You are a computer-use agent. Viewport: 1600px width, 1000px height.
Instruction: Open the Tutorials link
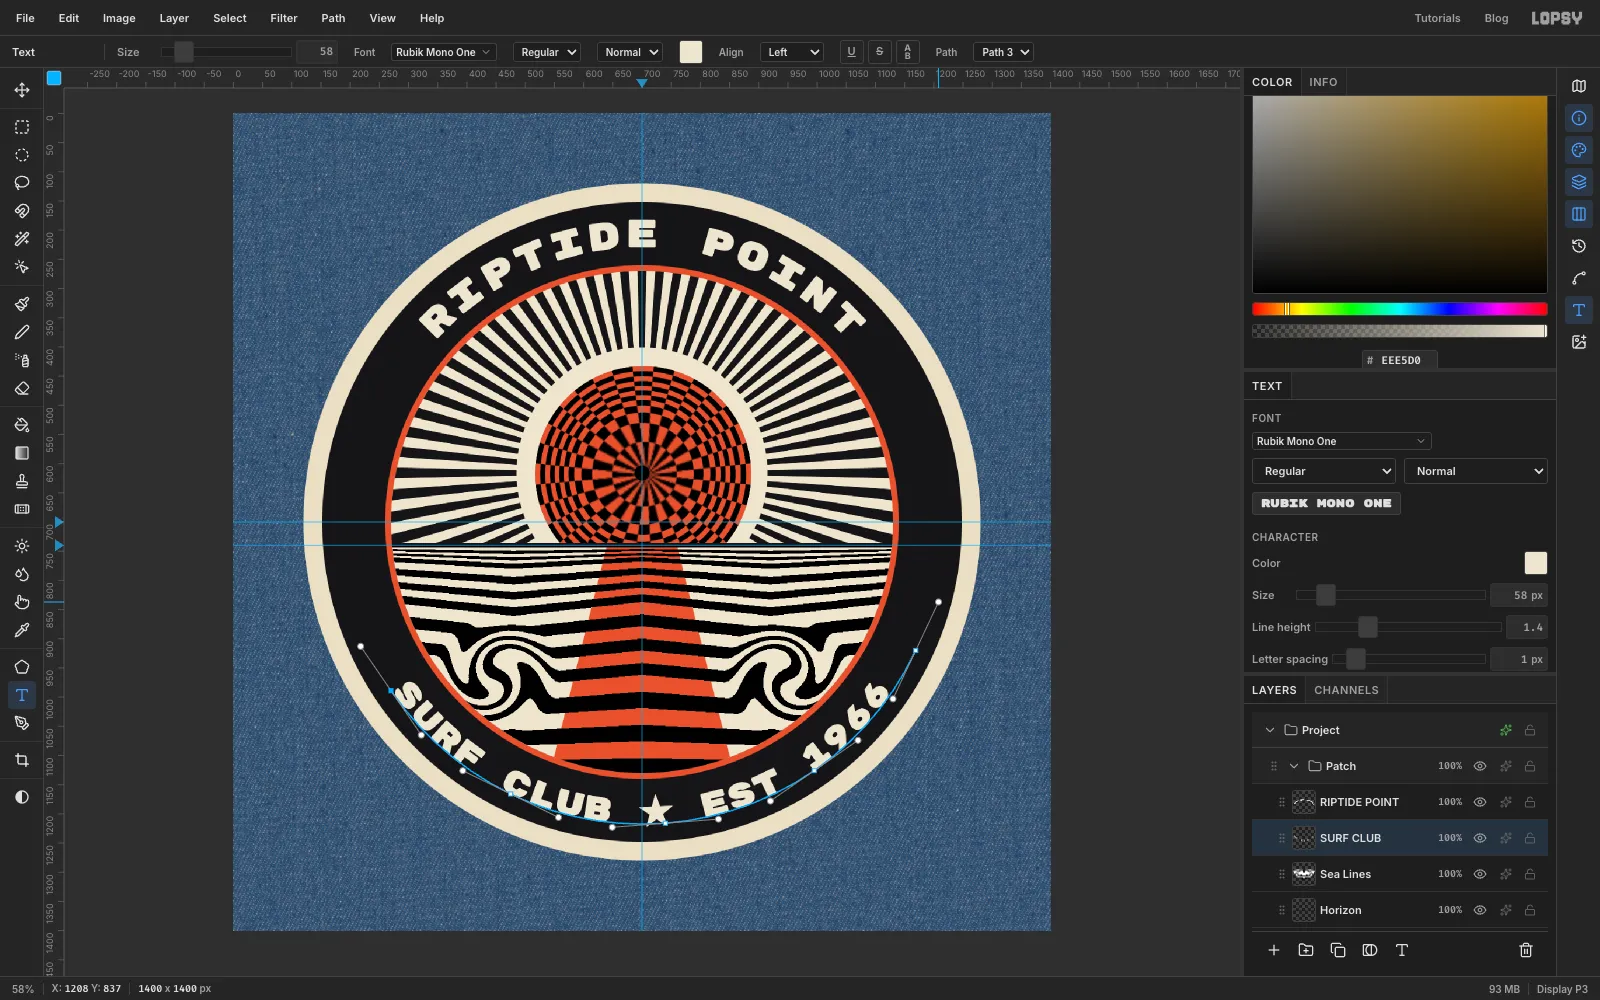(x=1437, y=18)
